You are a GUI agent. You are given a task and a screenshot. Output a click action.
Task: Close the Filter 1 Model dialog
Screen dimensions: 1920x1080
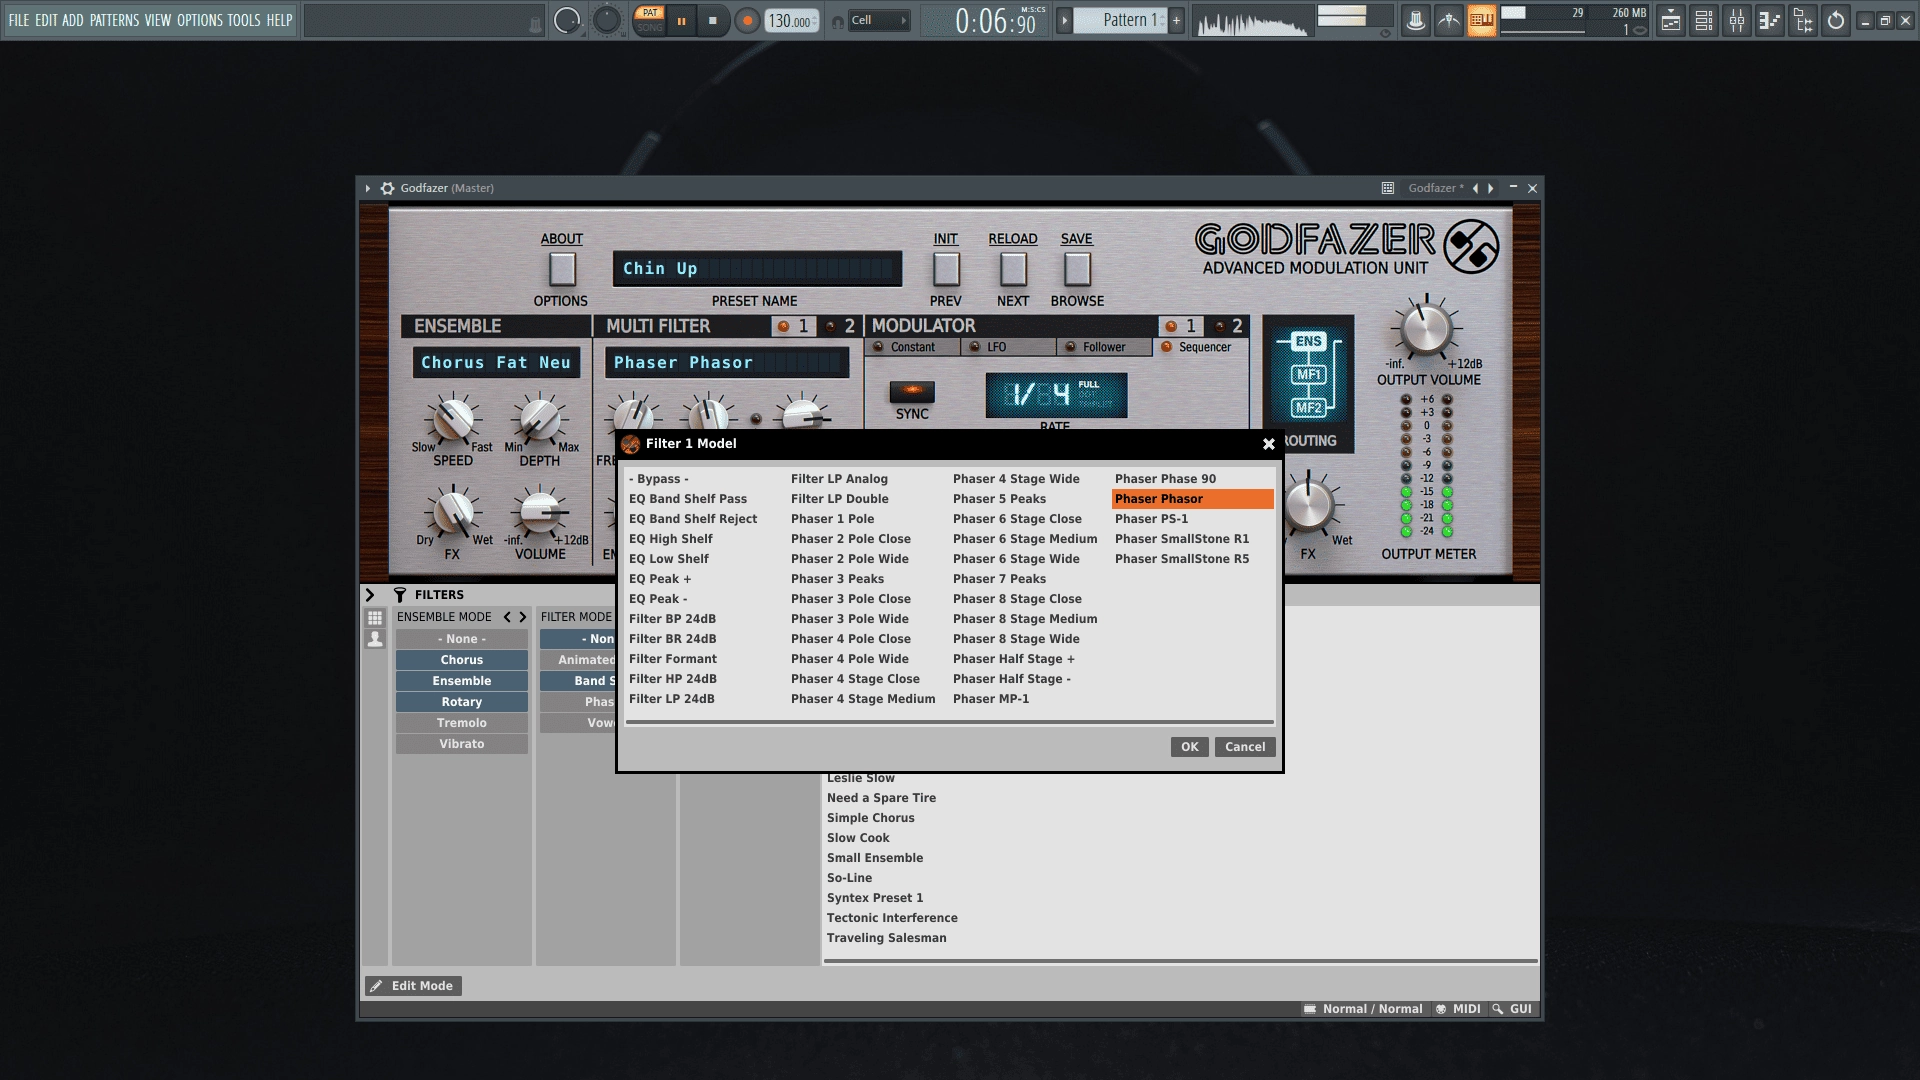click(1268, 444)
